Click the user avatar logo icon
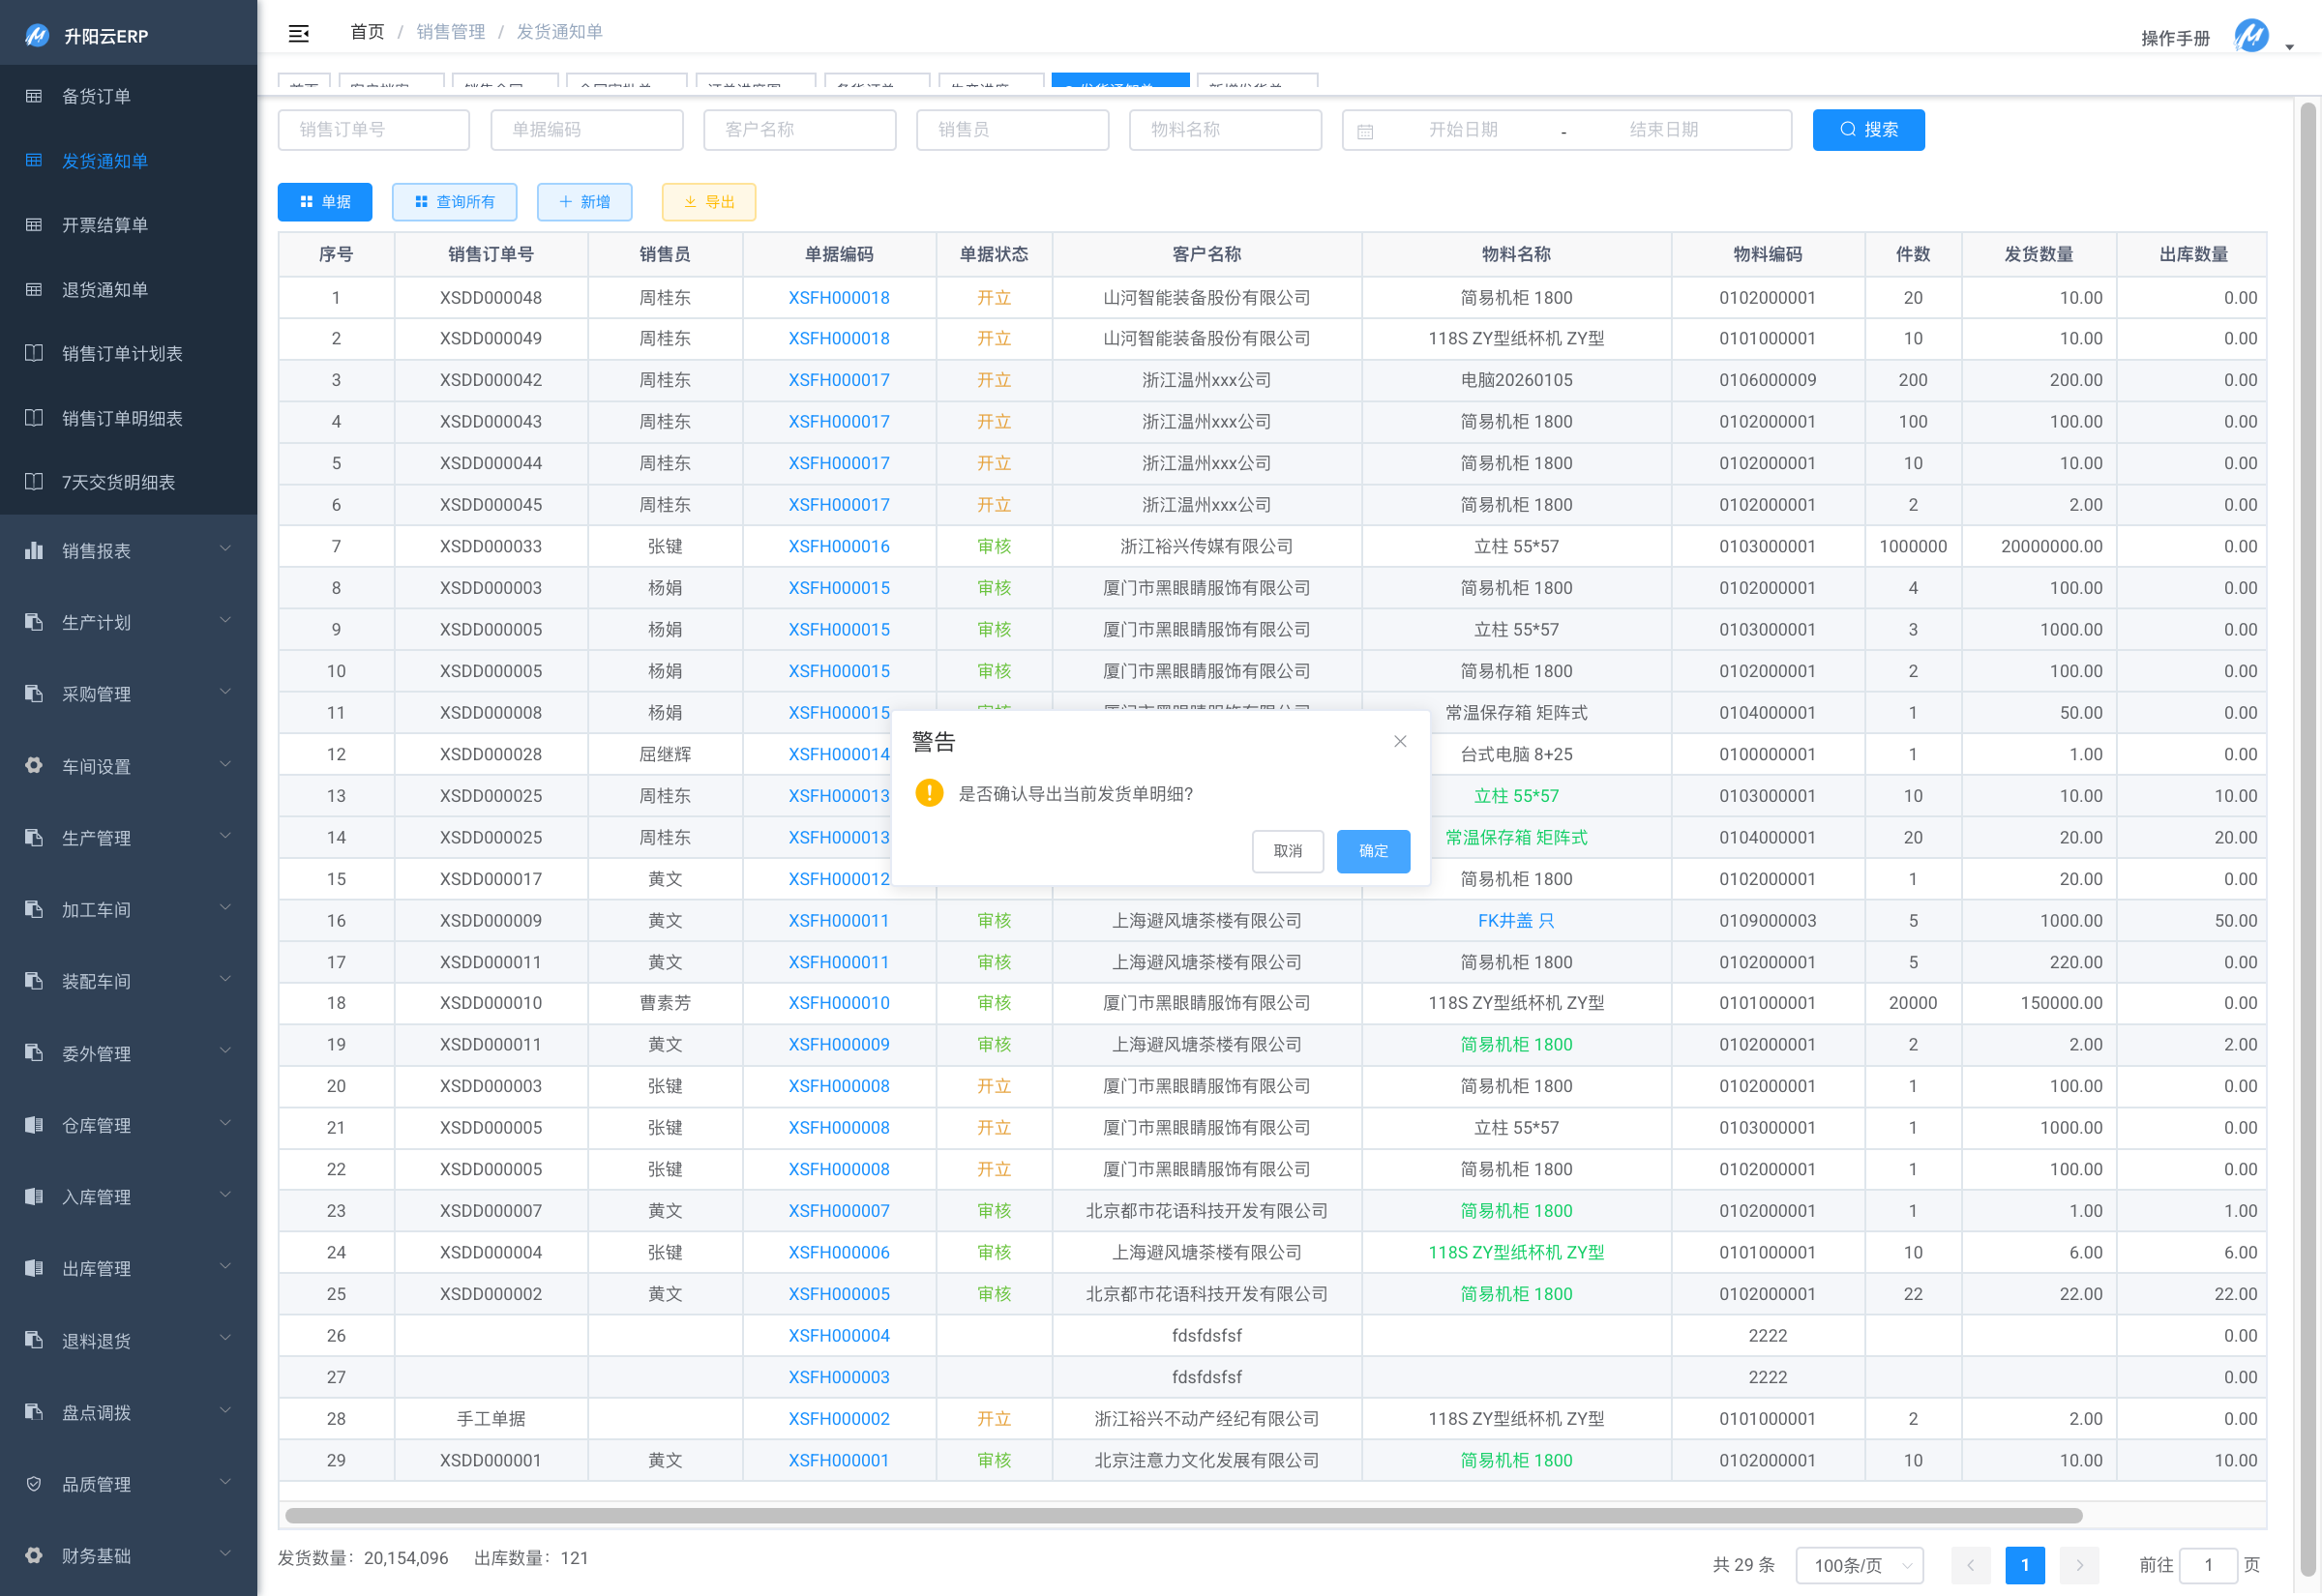 click(2251, 36)
